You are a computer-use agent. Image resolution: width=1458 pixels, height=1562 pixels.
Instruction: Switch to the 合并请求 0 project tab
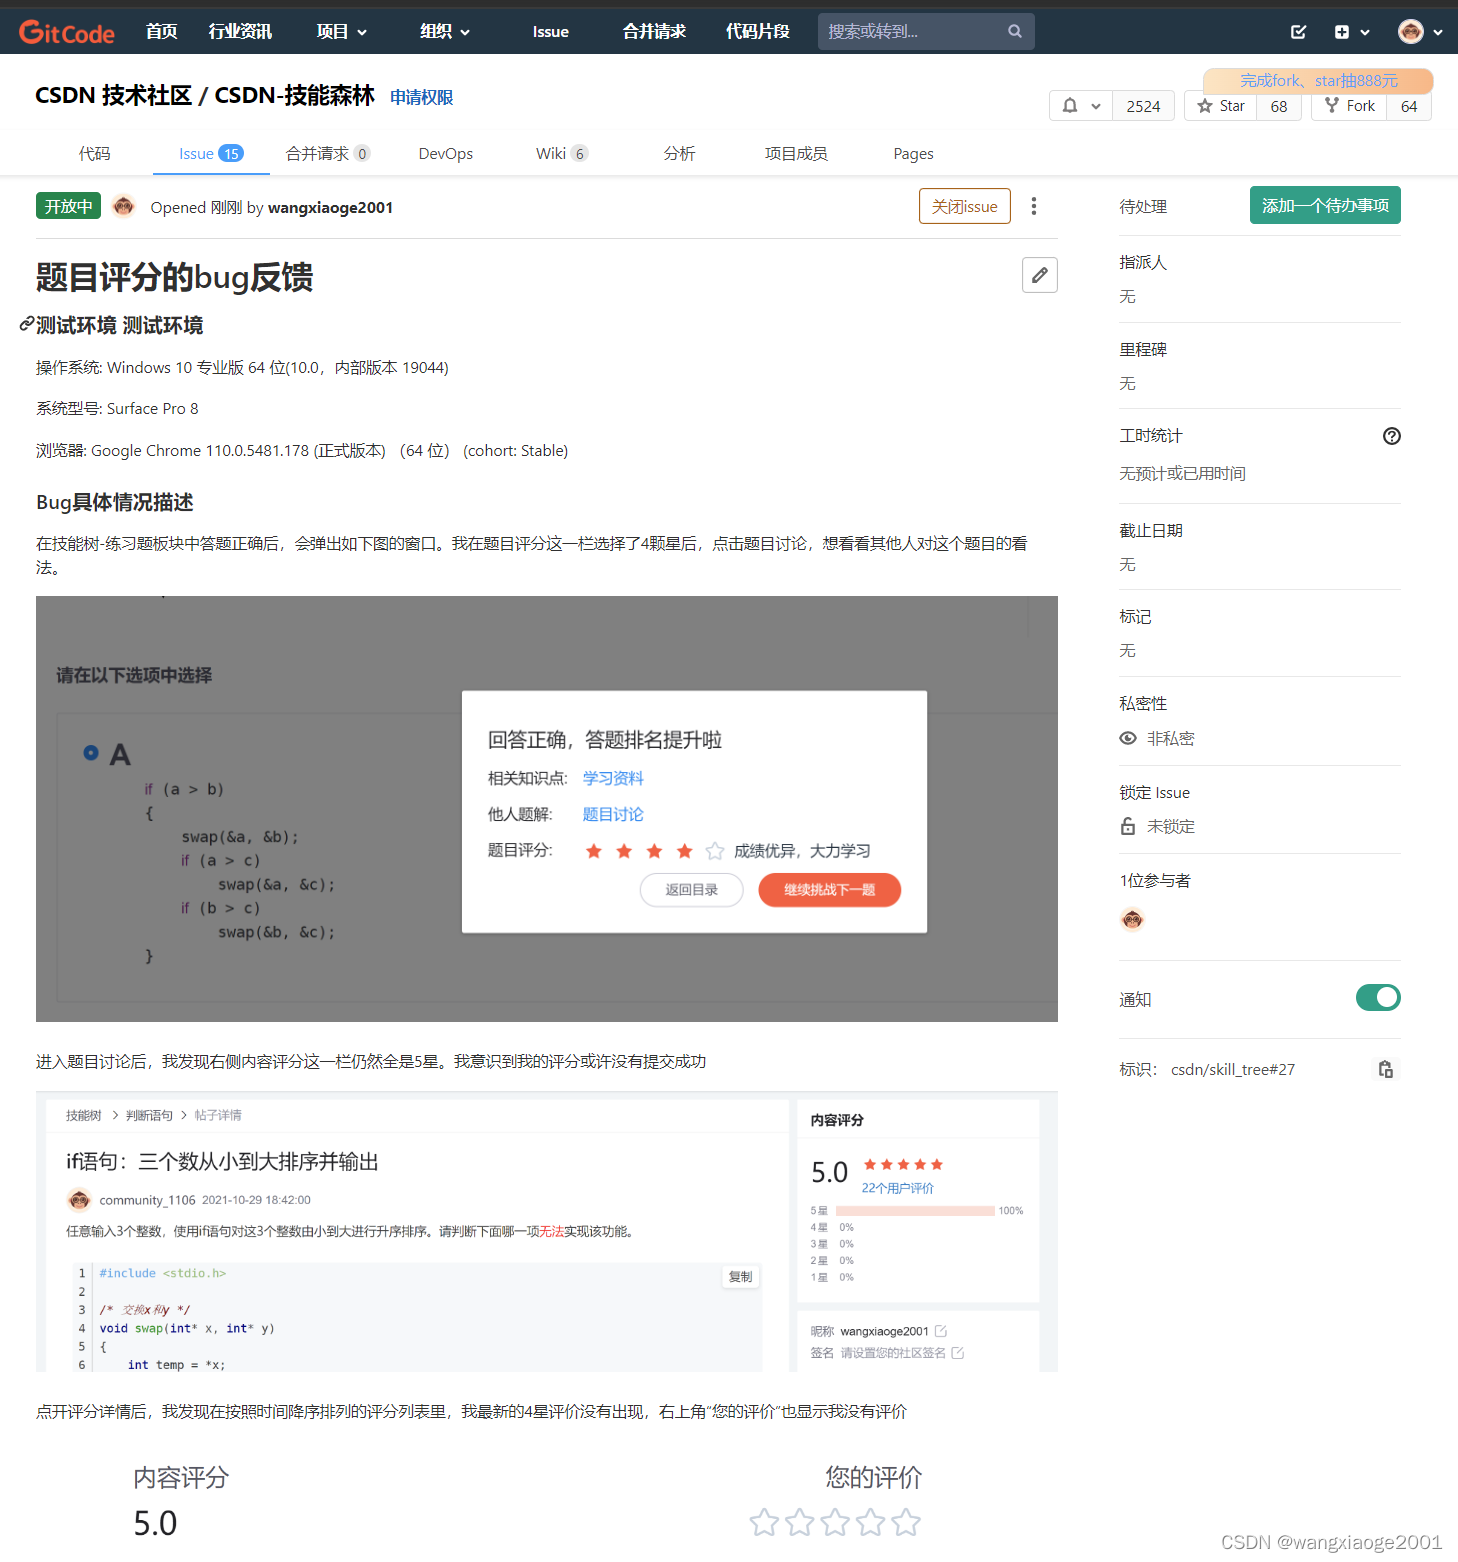tap(328, 153)
